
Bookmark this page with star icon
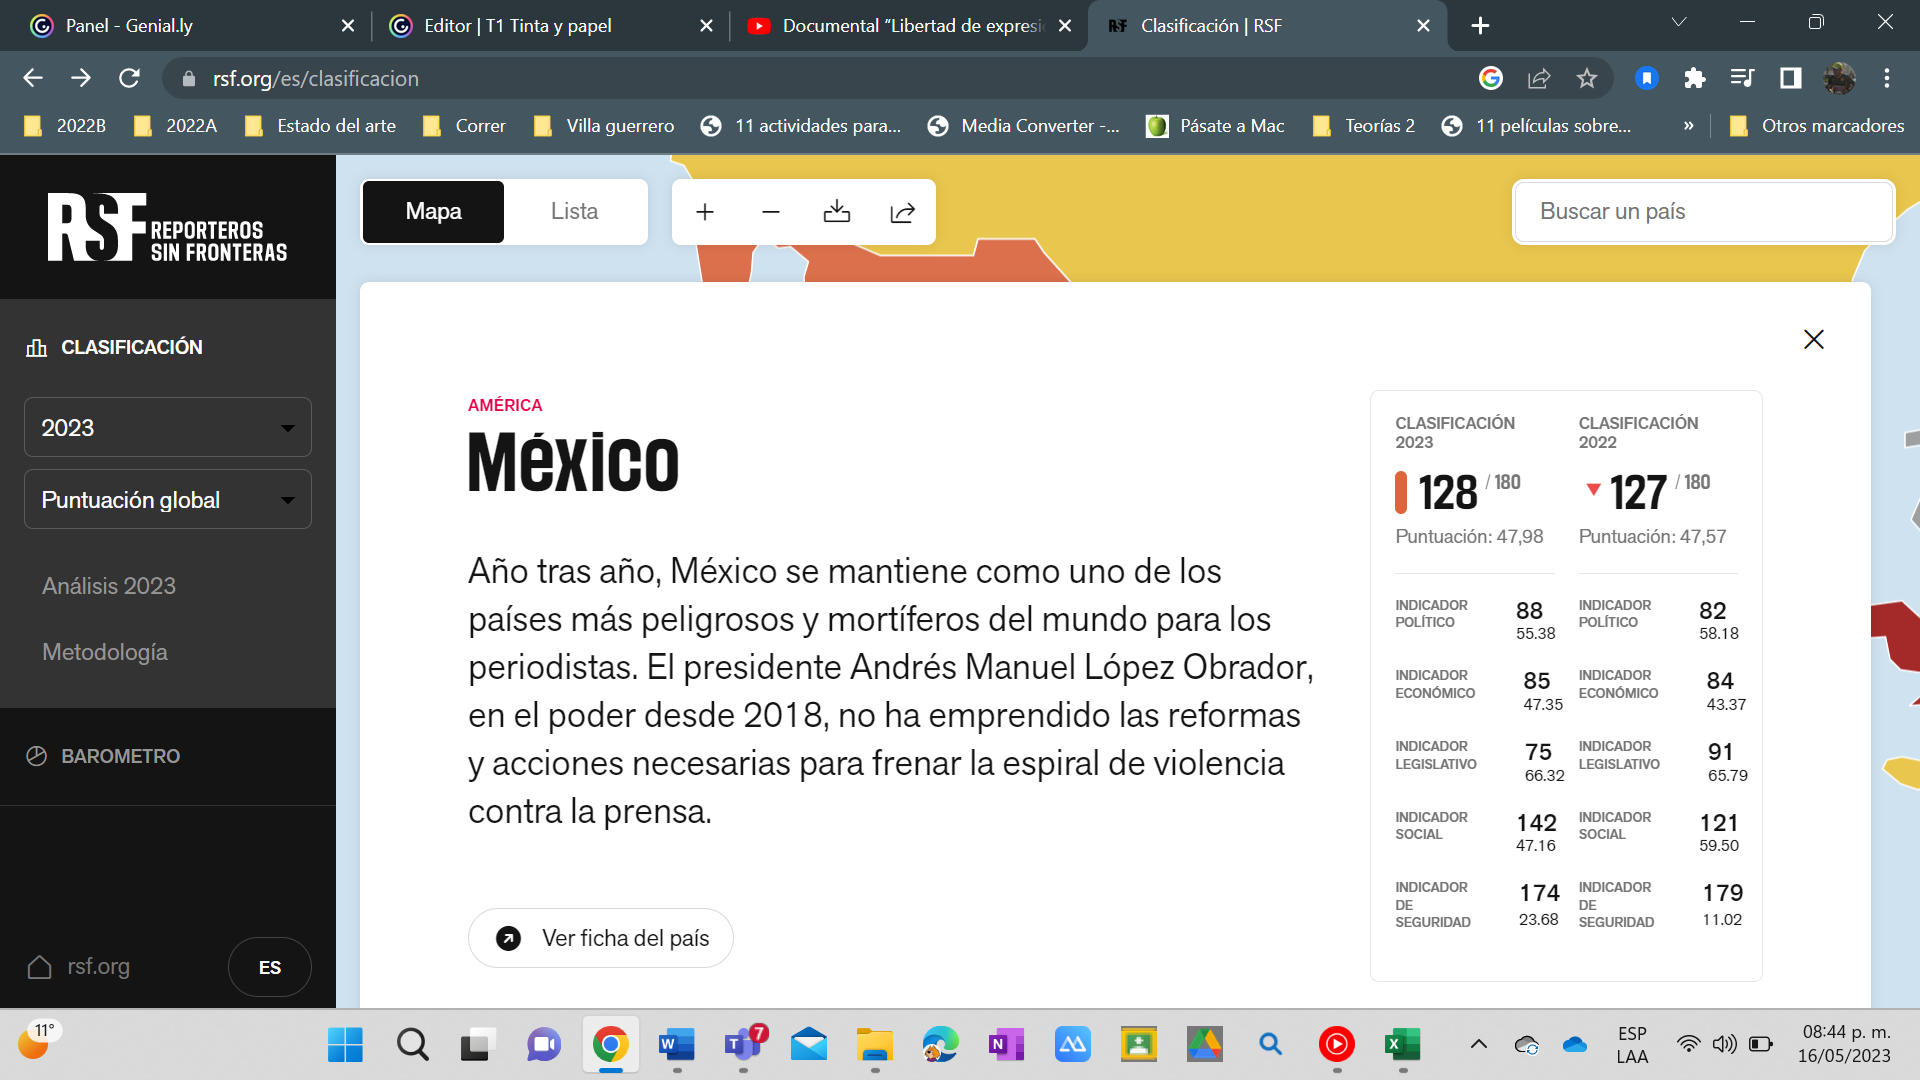click(x=1587, y=78)
